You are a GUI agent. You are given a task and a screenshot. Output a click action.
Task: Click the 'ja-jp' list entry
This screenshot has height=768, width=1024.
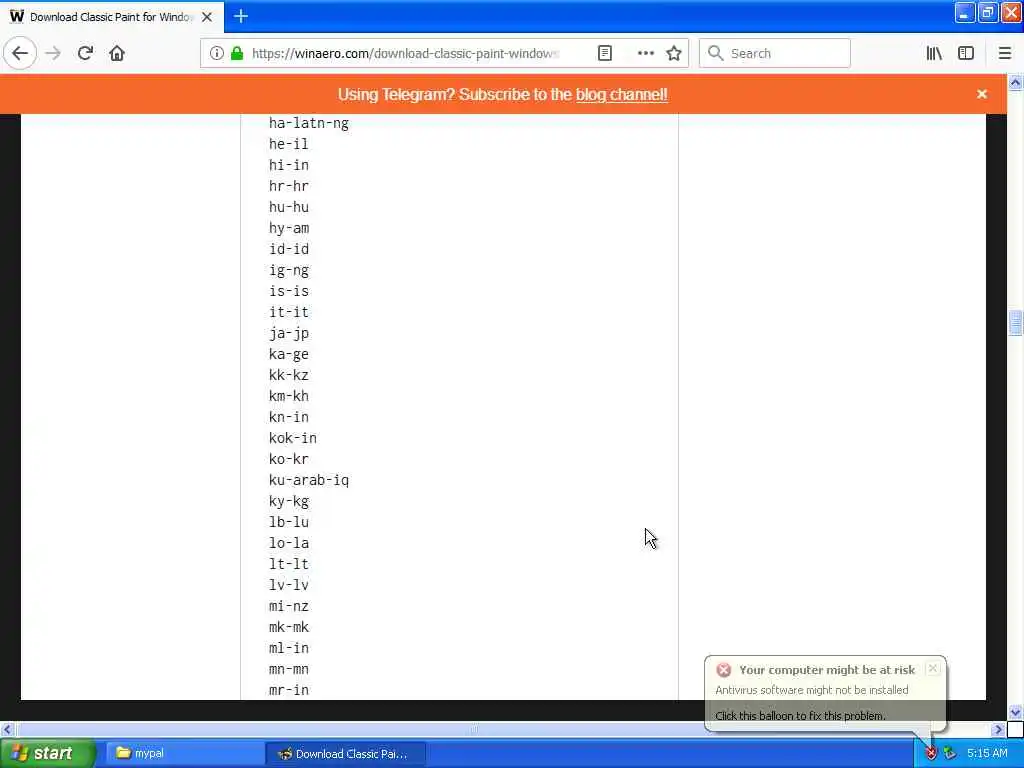coord(289,333)
